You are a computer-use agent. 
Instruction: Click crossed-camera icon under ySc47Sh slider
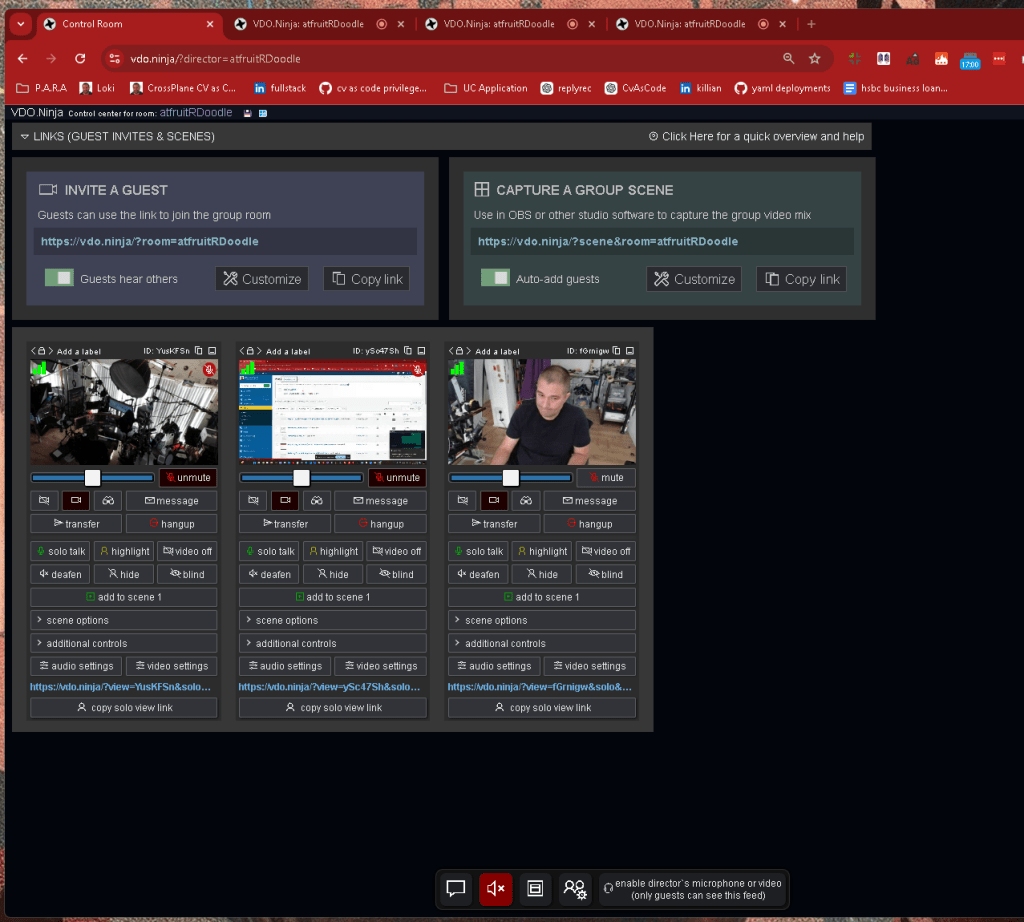pos(253,501)
